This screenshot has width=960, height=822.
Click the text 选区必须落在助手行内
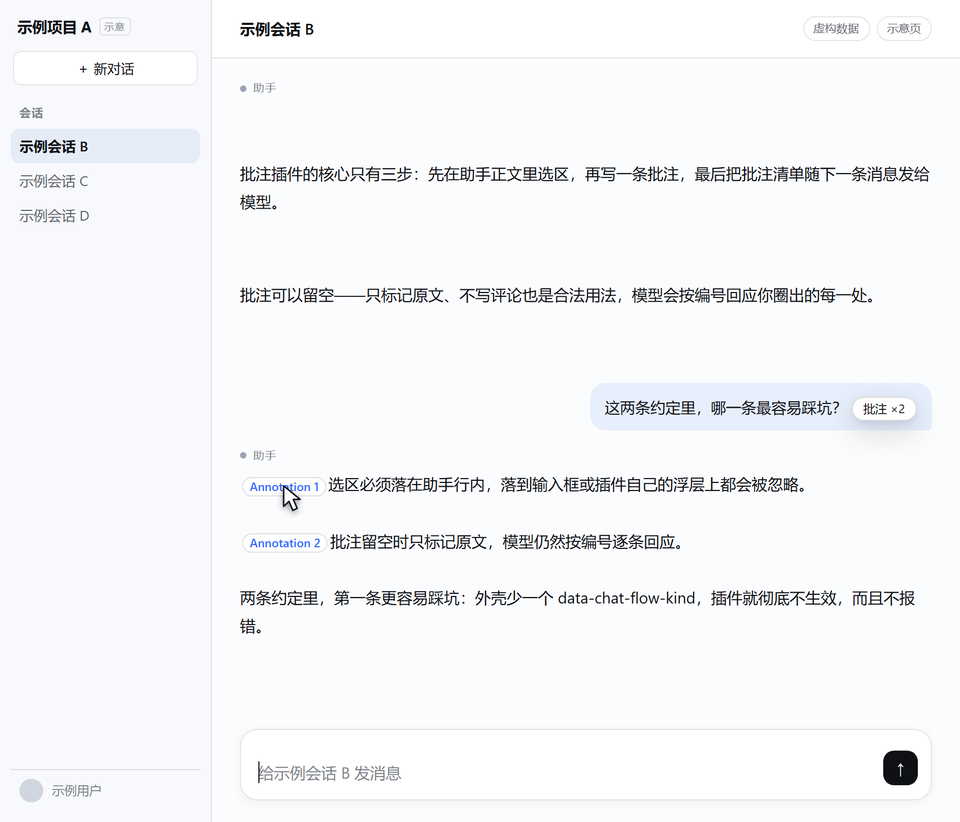pyautogui.click(x=407, y=485)
